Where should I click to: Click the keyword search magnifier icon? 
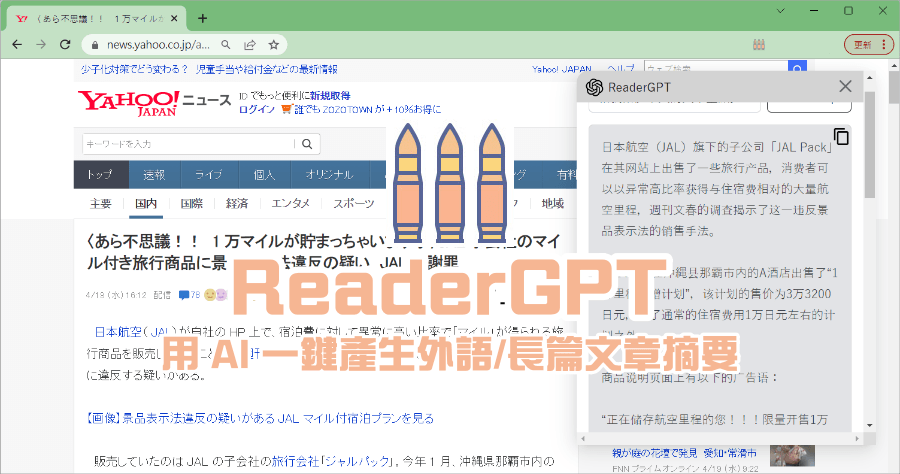[307, 144]
